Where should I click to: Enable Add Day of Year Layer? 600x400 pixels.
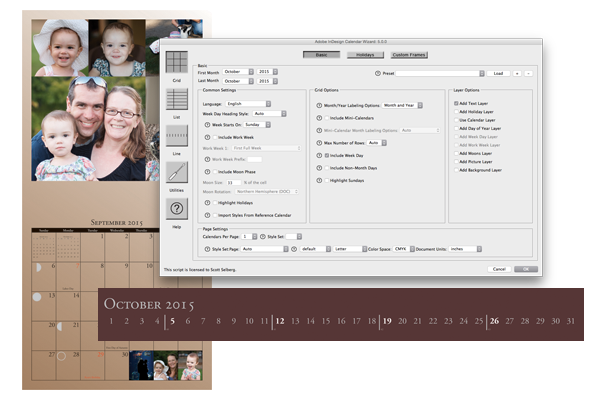456,128
